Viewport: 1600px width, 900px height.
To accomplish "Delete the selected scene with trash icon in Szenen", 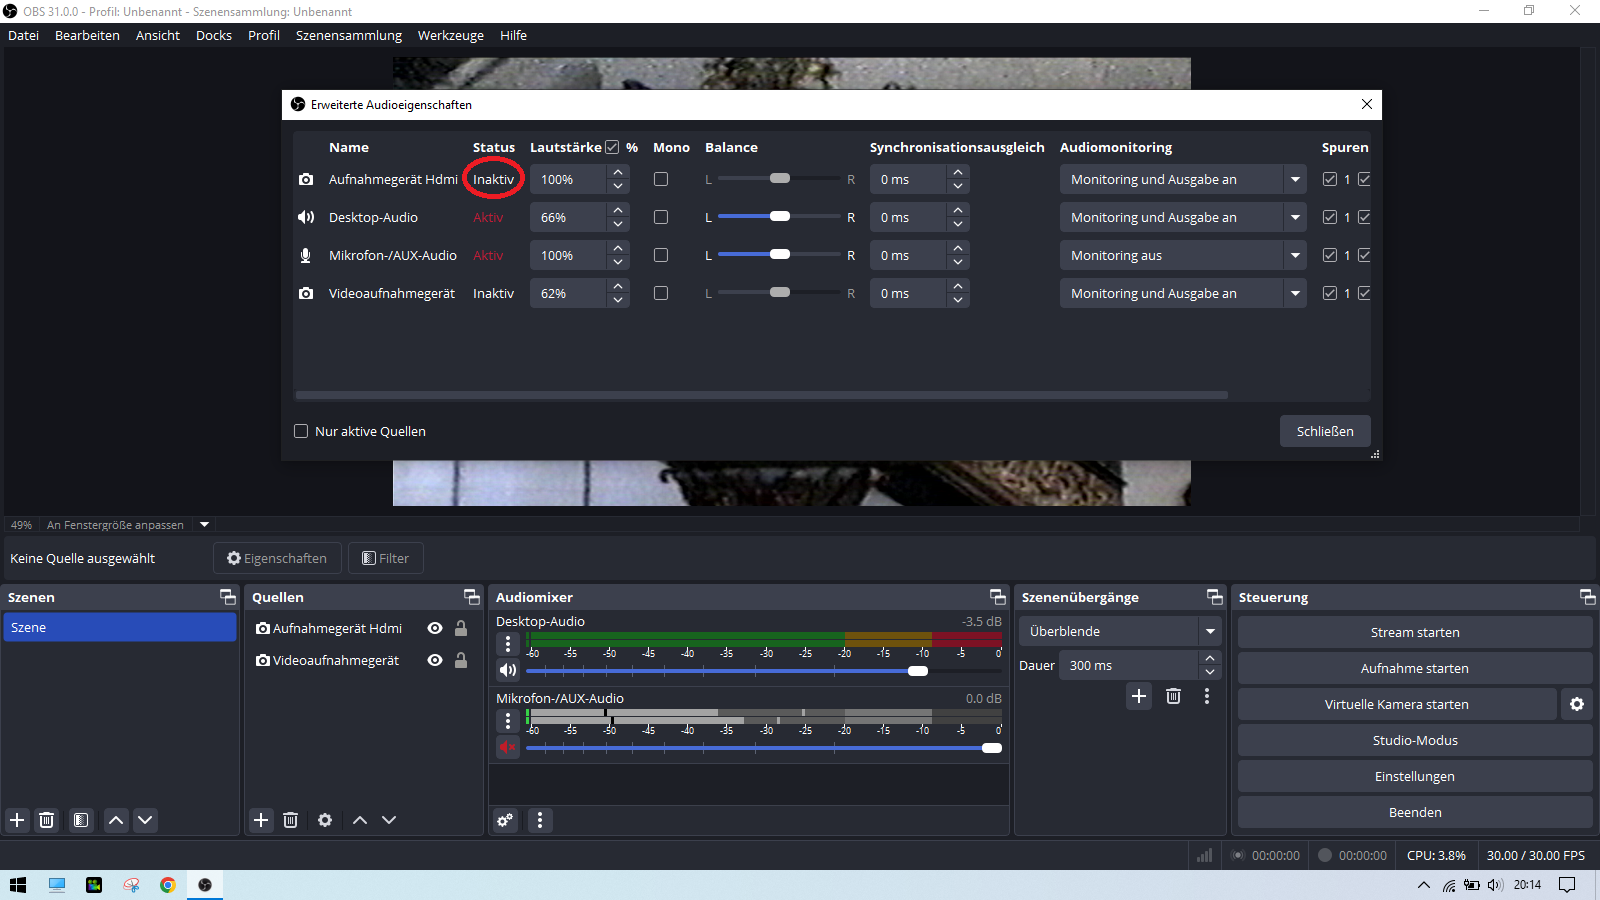I will tap(46, 820).
